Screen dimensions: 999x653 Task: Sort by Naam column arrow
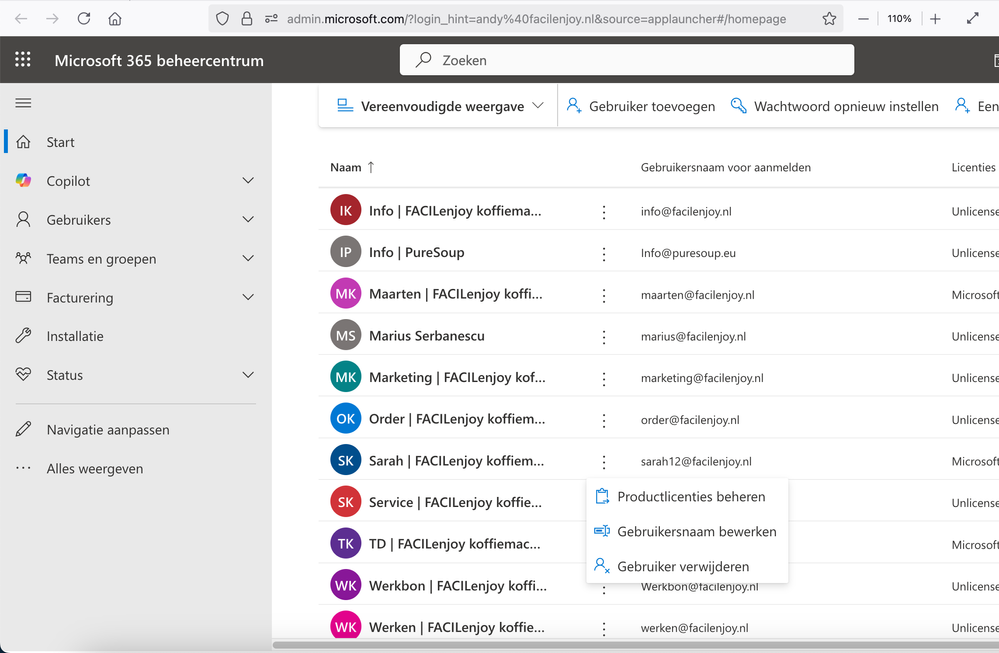[371, 168]
